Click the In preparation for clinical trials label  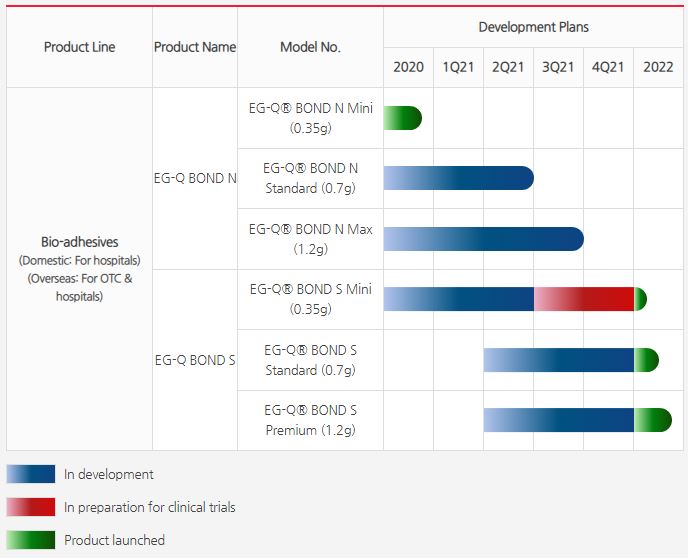pos(150,507)
